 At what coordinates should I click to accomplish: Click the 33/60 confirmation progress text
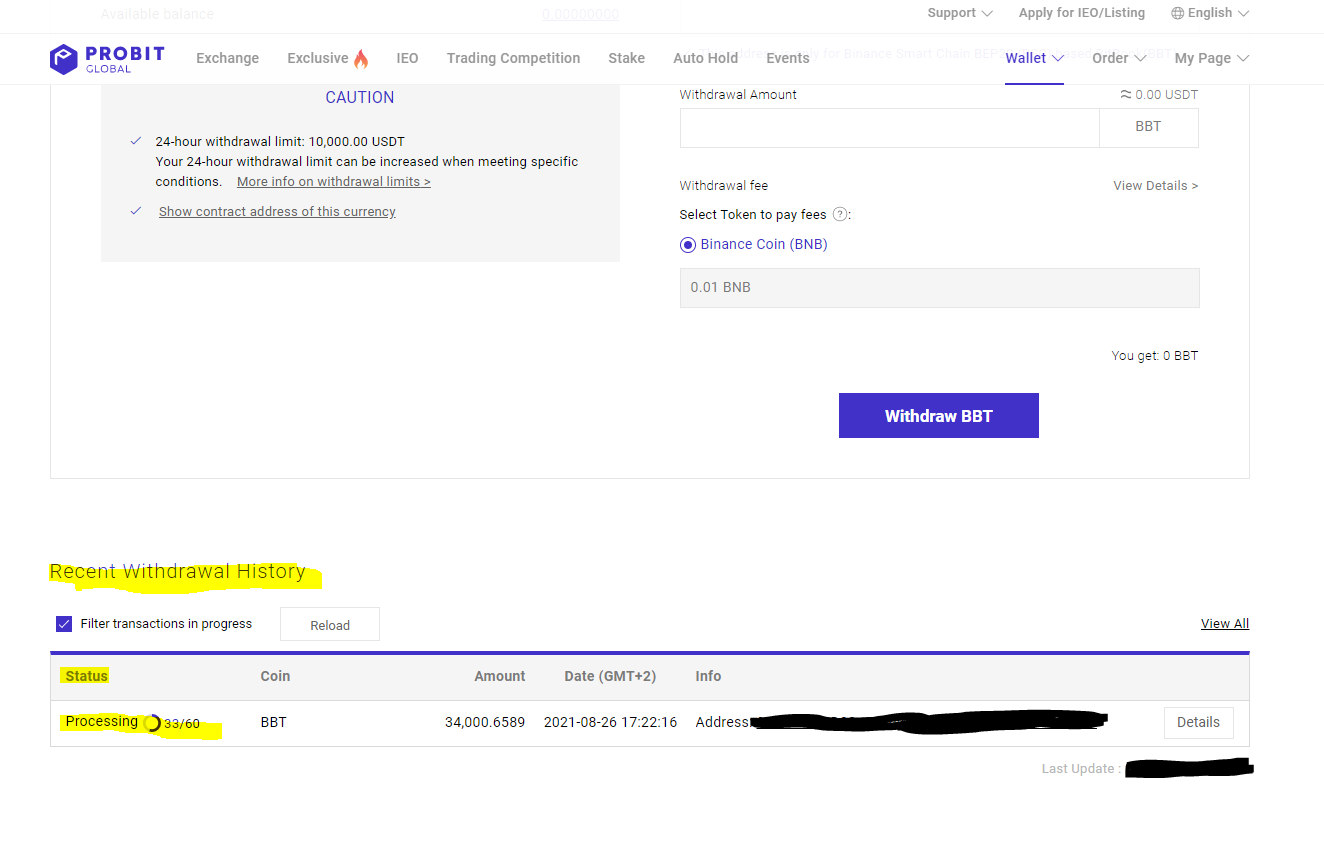(182, 724)
